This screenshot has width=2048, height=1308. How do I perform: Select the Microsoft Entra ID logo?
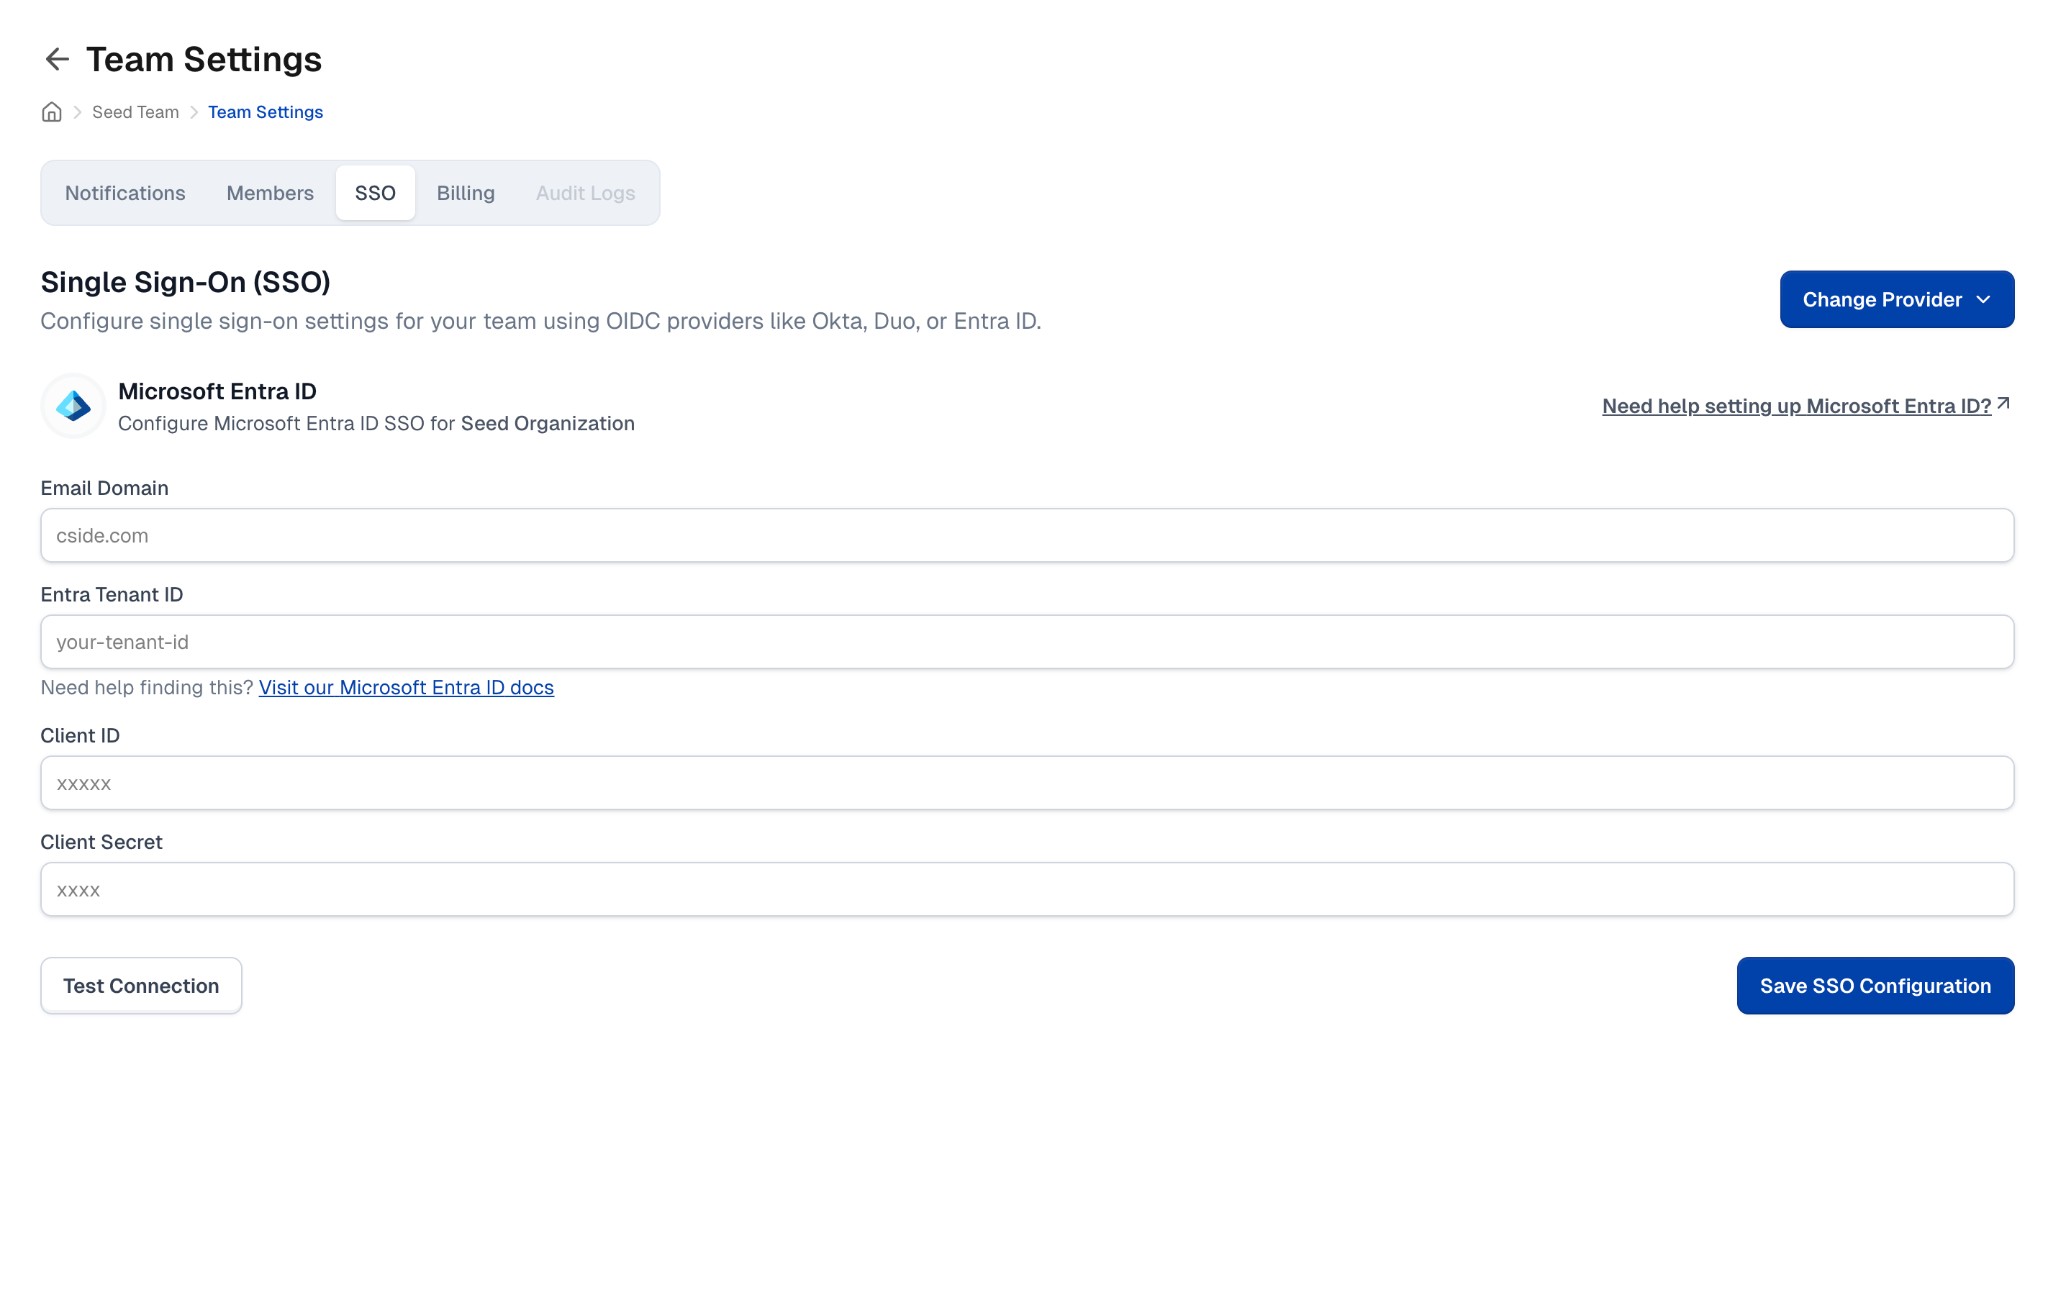tap(72, 406)
